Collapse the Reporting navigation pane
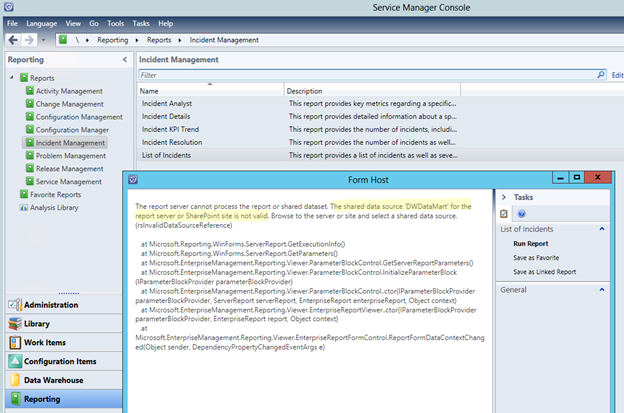Screen dimensions: 624x413 (x=124, y=60)
